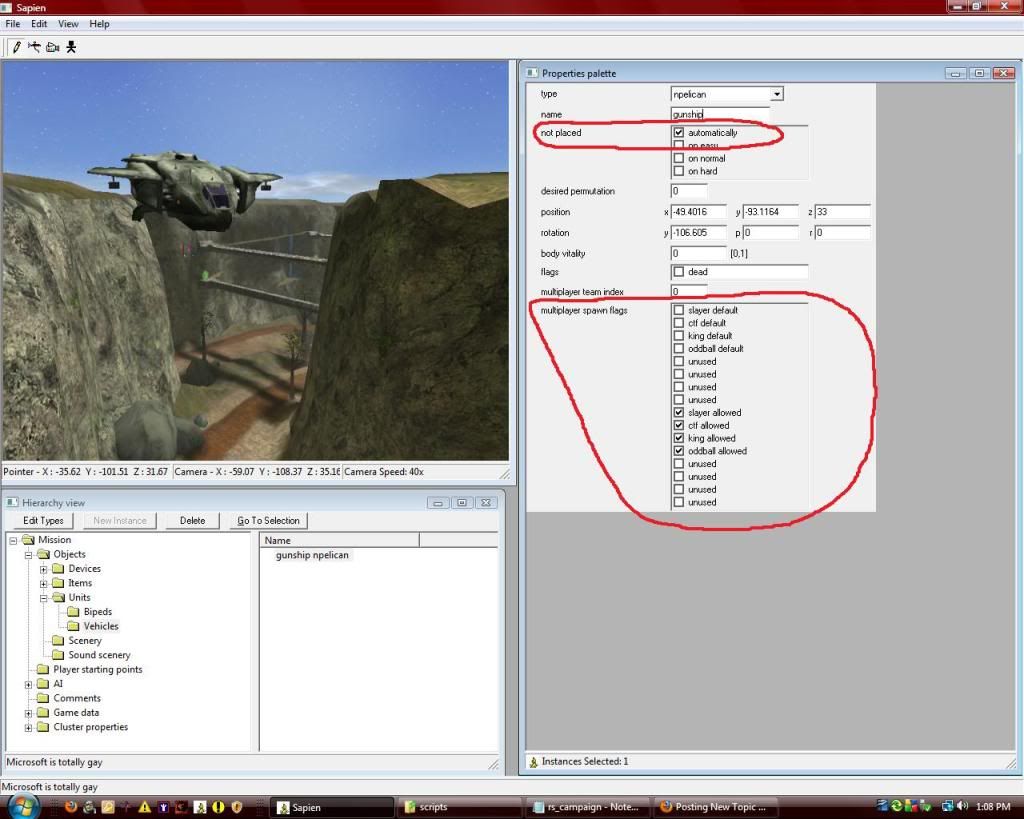Viewport: 1024px width, 819px height.
Task: Select the vehicle-flight tool icon in toolbar
Action: click(x=34, y=47)
